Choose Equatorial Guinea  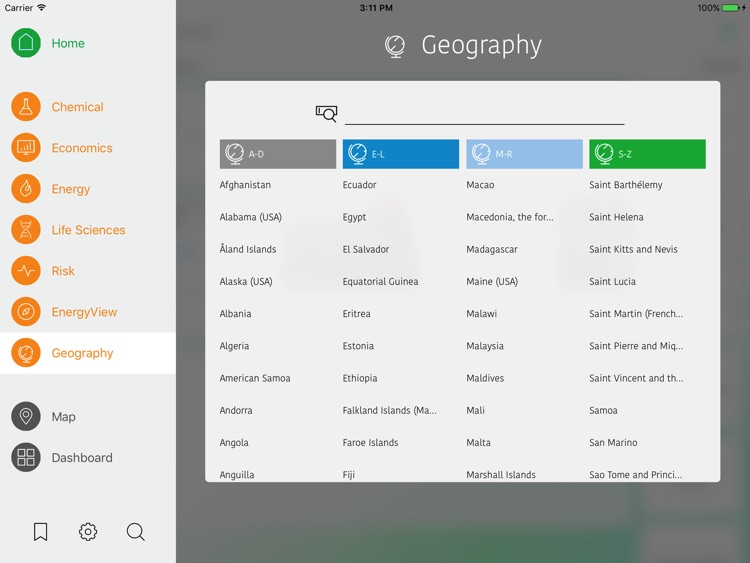[380, 282]
